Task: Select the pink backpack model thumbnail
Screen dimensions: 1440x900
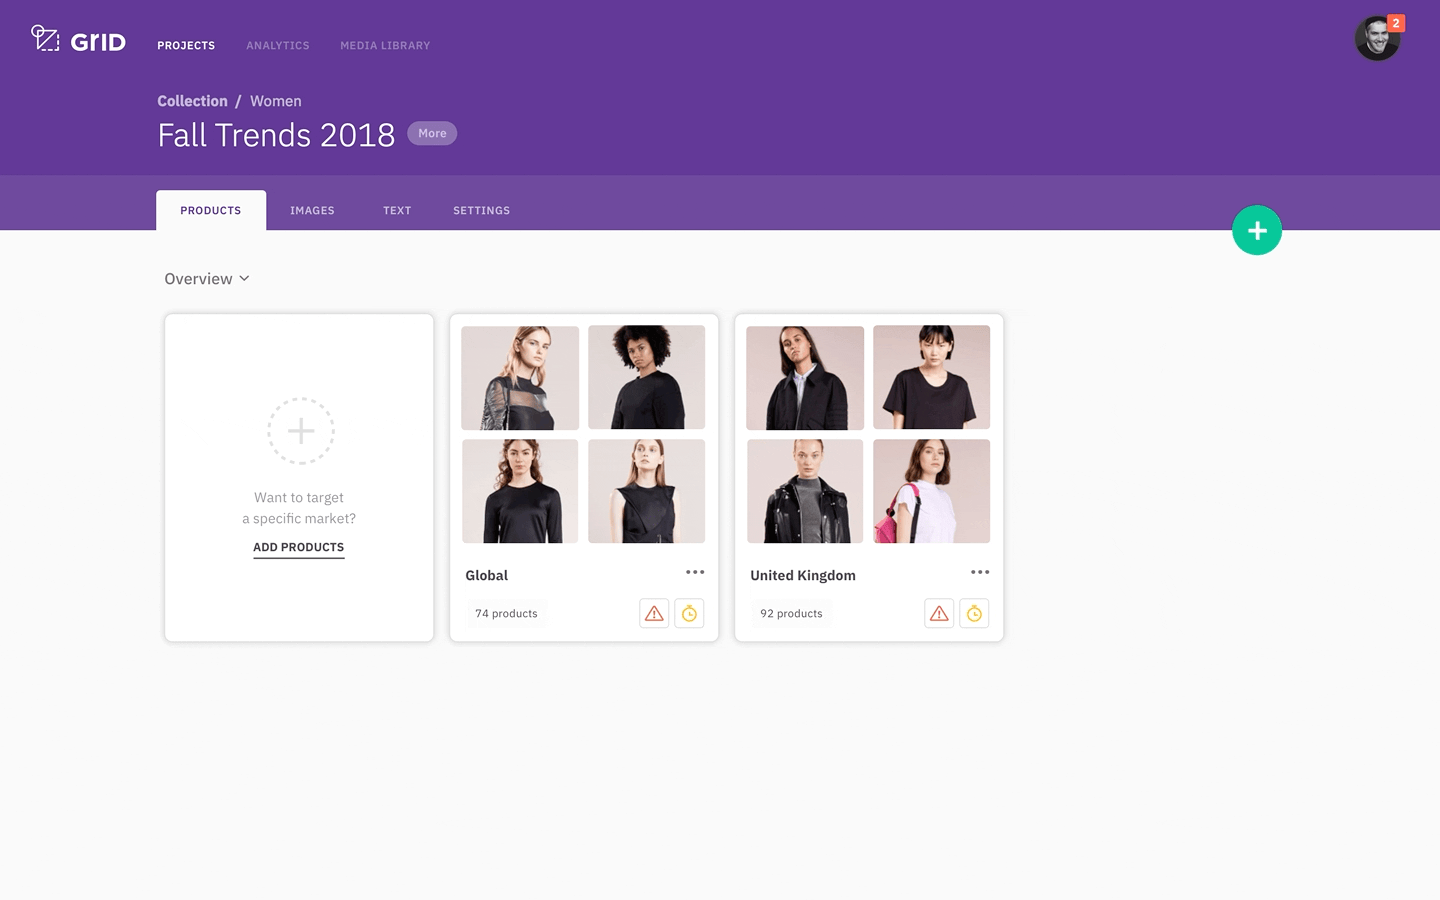Action: [x=931, y=491]
